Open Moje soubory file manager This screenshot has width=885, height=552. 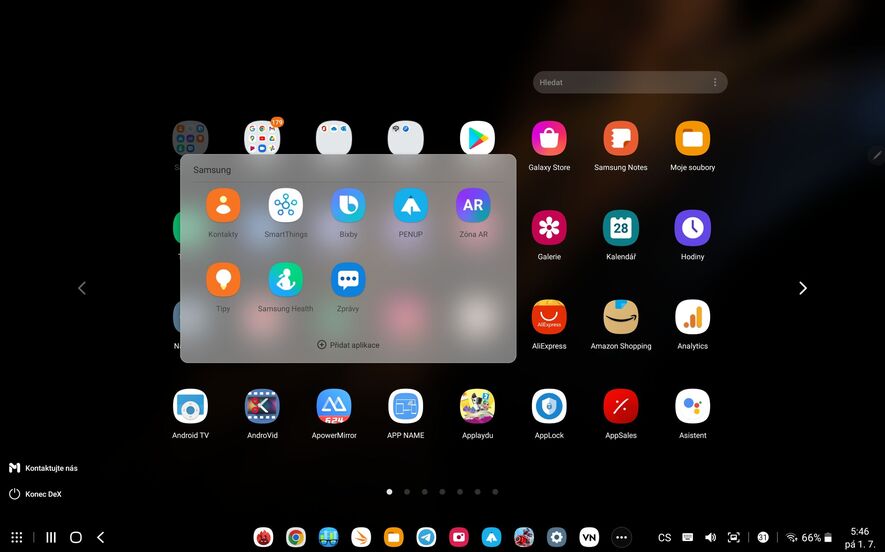click(x=693, y=138)
